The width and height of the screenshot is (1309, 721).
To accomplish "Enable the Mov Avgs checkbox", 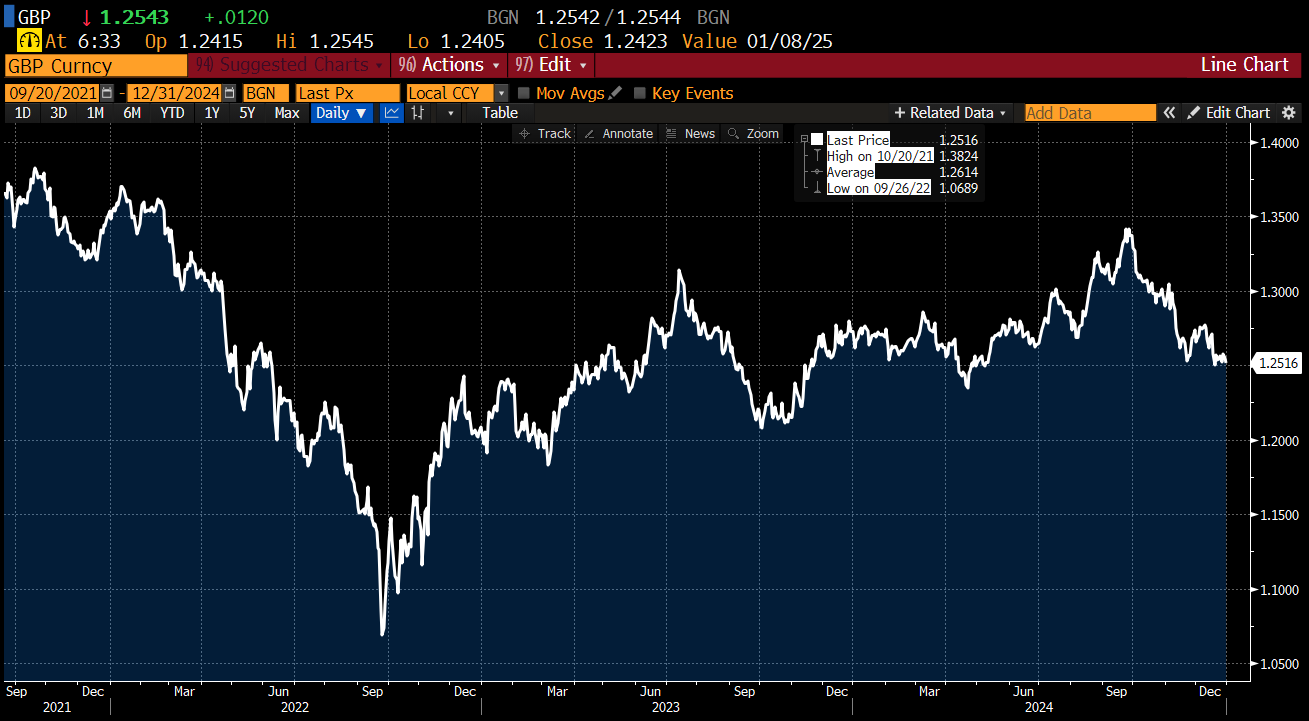I will pos(524,93).
